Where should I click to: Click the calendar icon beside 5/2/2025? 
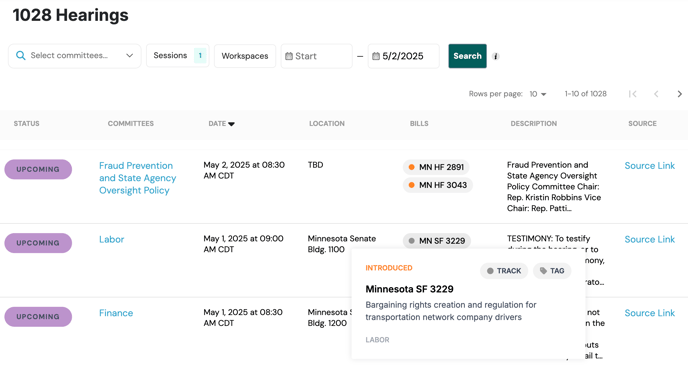pyautogui.click(x=376, y=56)
